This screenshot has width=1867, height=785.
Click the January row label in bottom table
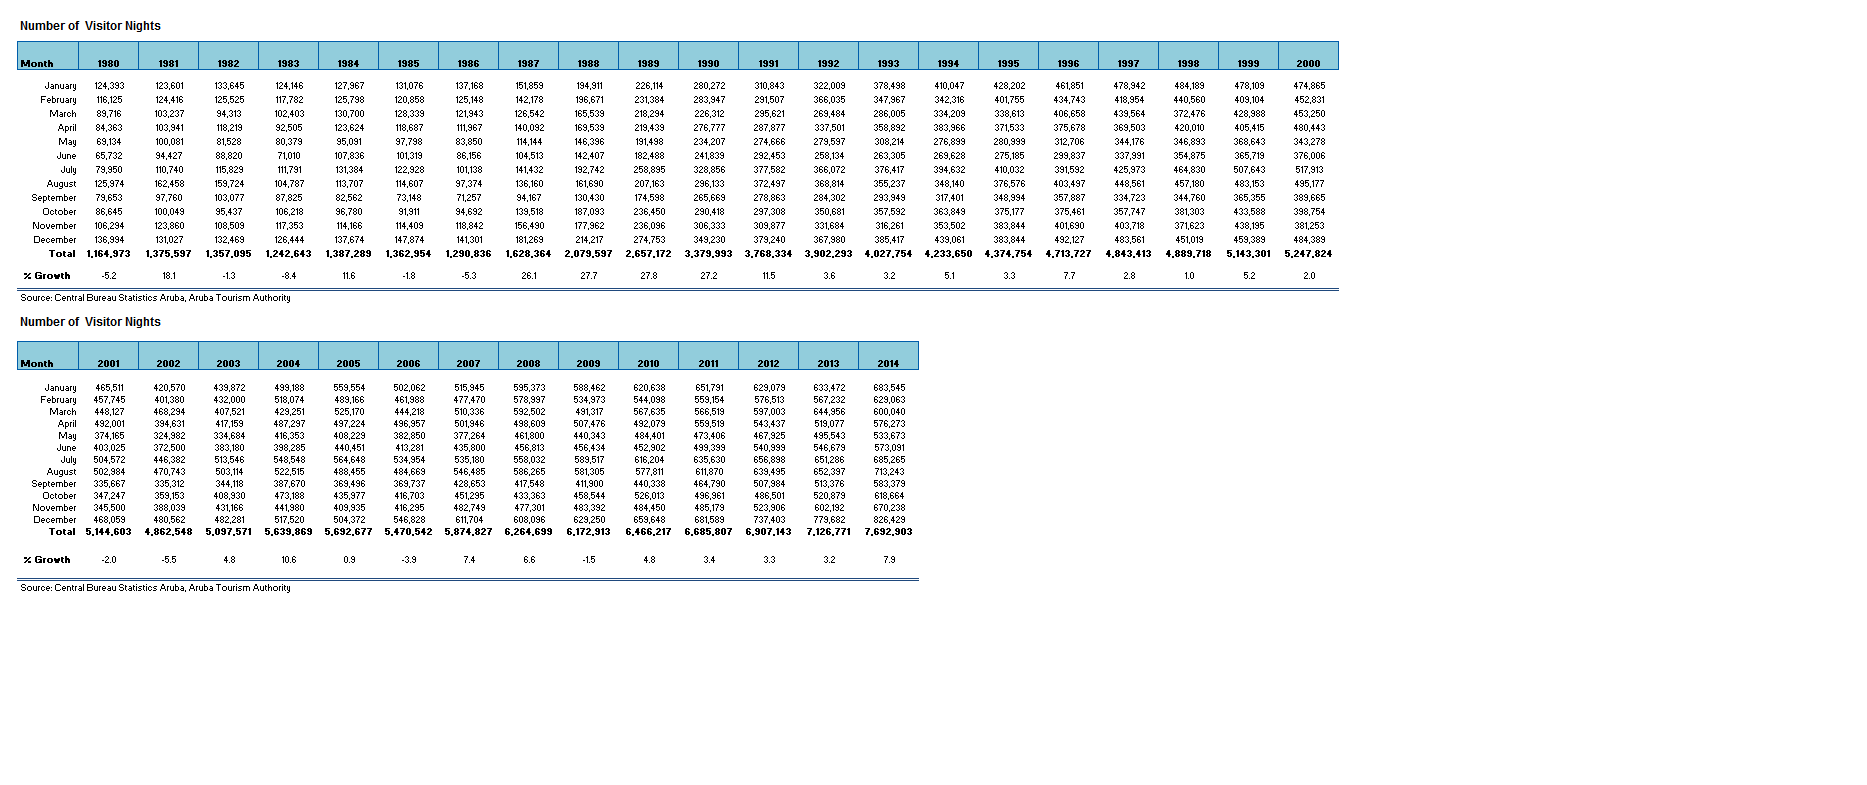point(60,388)
